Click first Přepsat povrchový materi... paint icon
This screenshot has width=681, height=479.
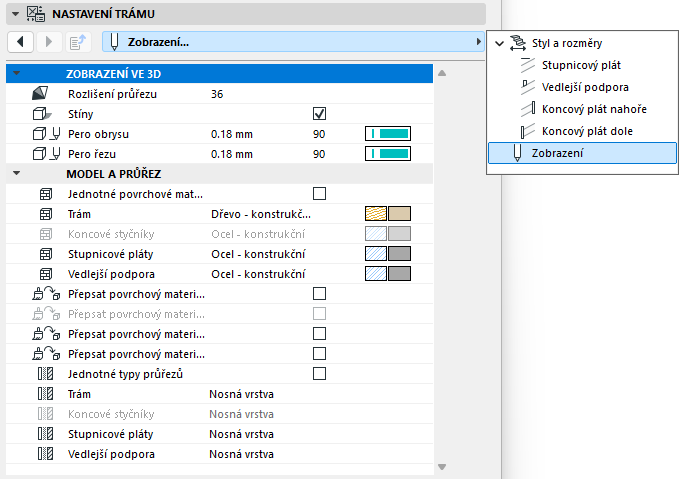tap(46, 294)
